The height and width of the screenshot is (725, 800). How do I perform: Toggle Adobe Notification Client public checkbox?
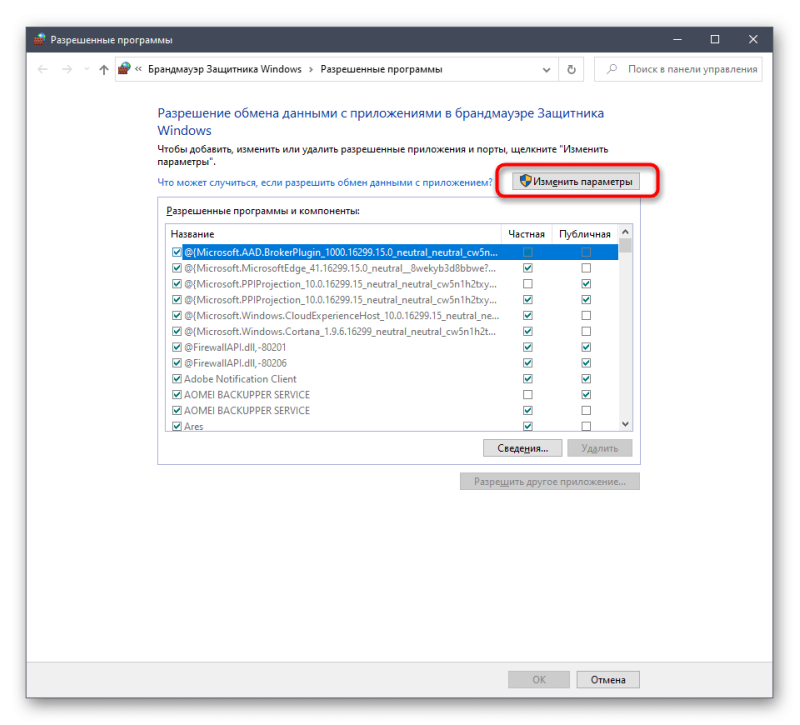[586, 379]
